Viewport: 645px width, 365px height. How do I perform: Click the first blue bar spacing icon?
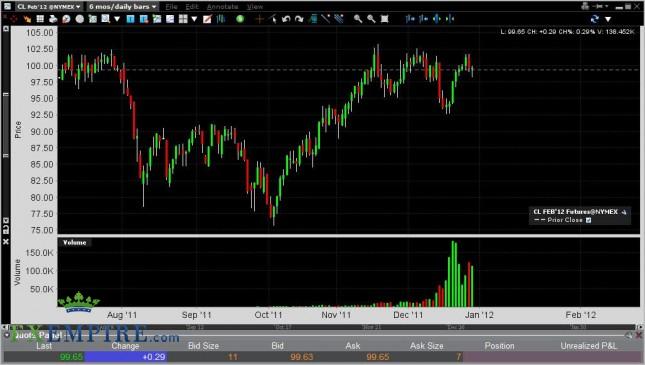410,19
